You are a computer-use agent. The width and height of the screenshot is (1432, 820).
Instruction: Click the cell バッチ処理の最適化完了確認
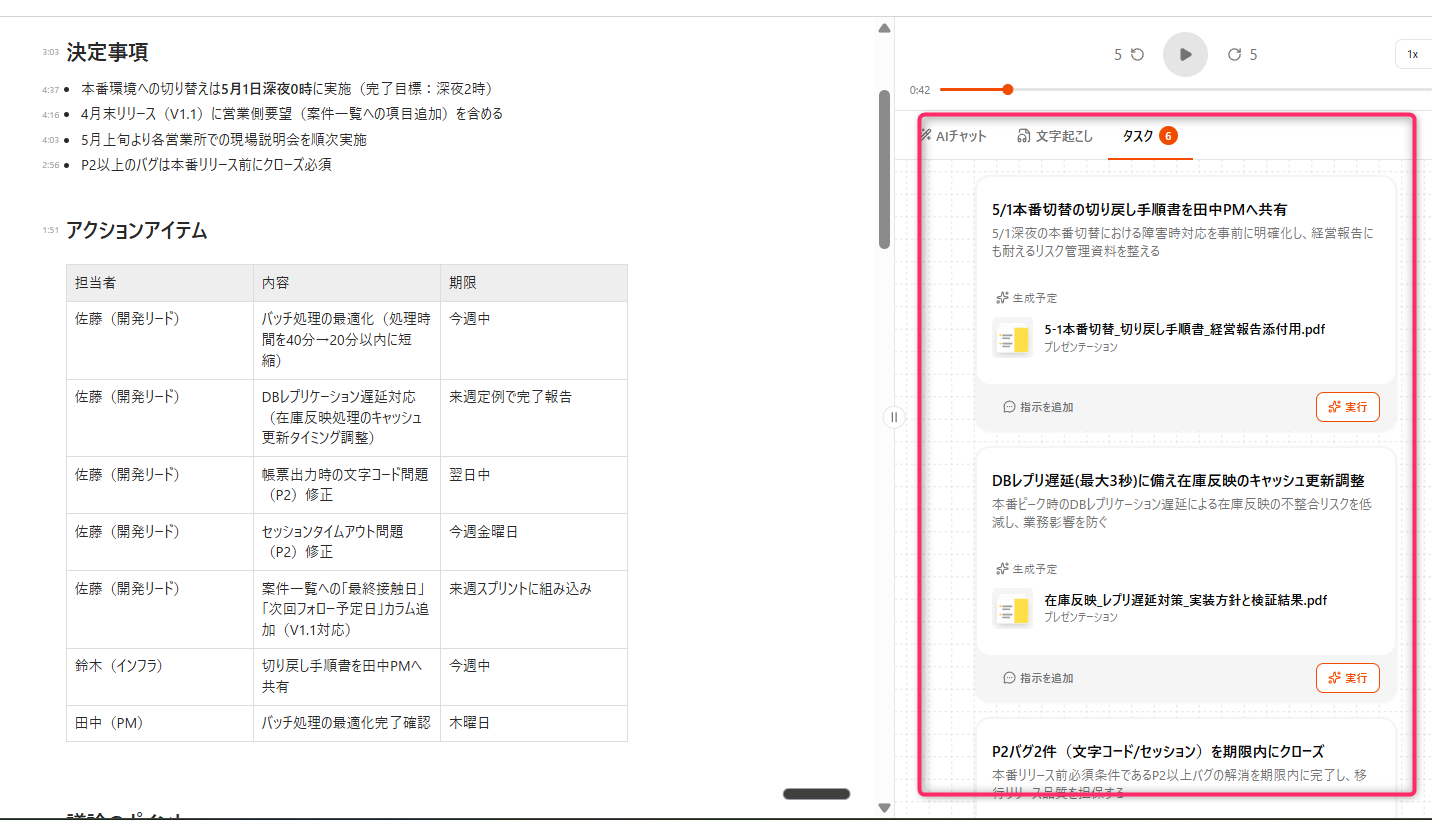tap(347, 723)
